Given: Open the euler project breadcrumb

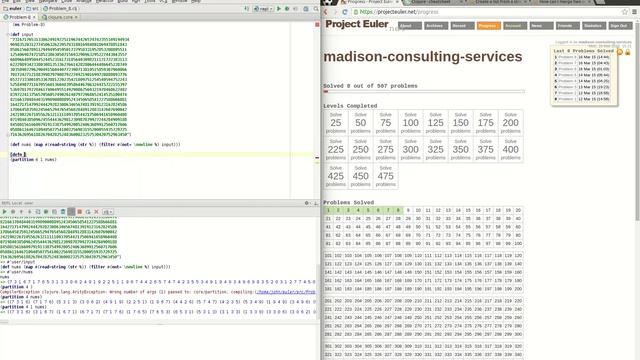Looking at the screenshot, I should coord(12,9).
